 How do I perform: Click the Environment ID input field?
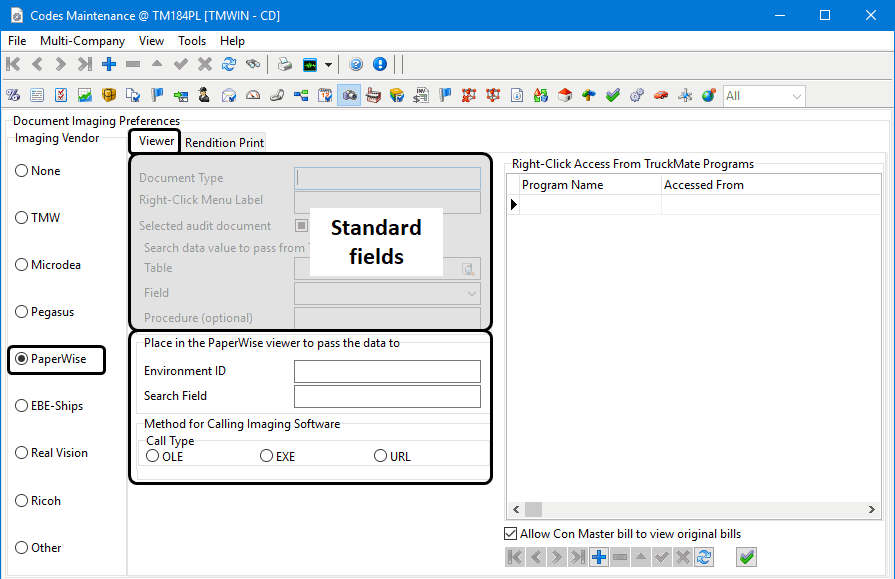click(387, 371)
